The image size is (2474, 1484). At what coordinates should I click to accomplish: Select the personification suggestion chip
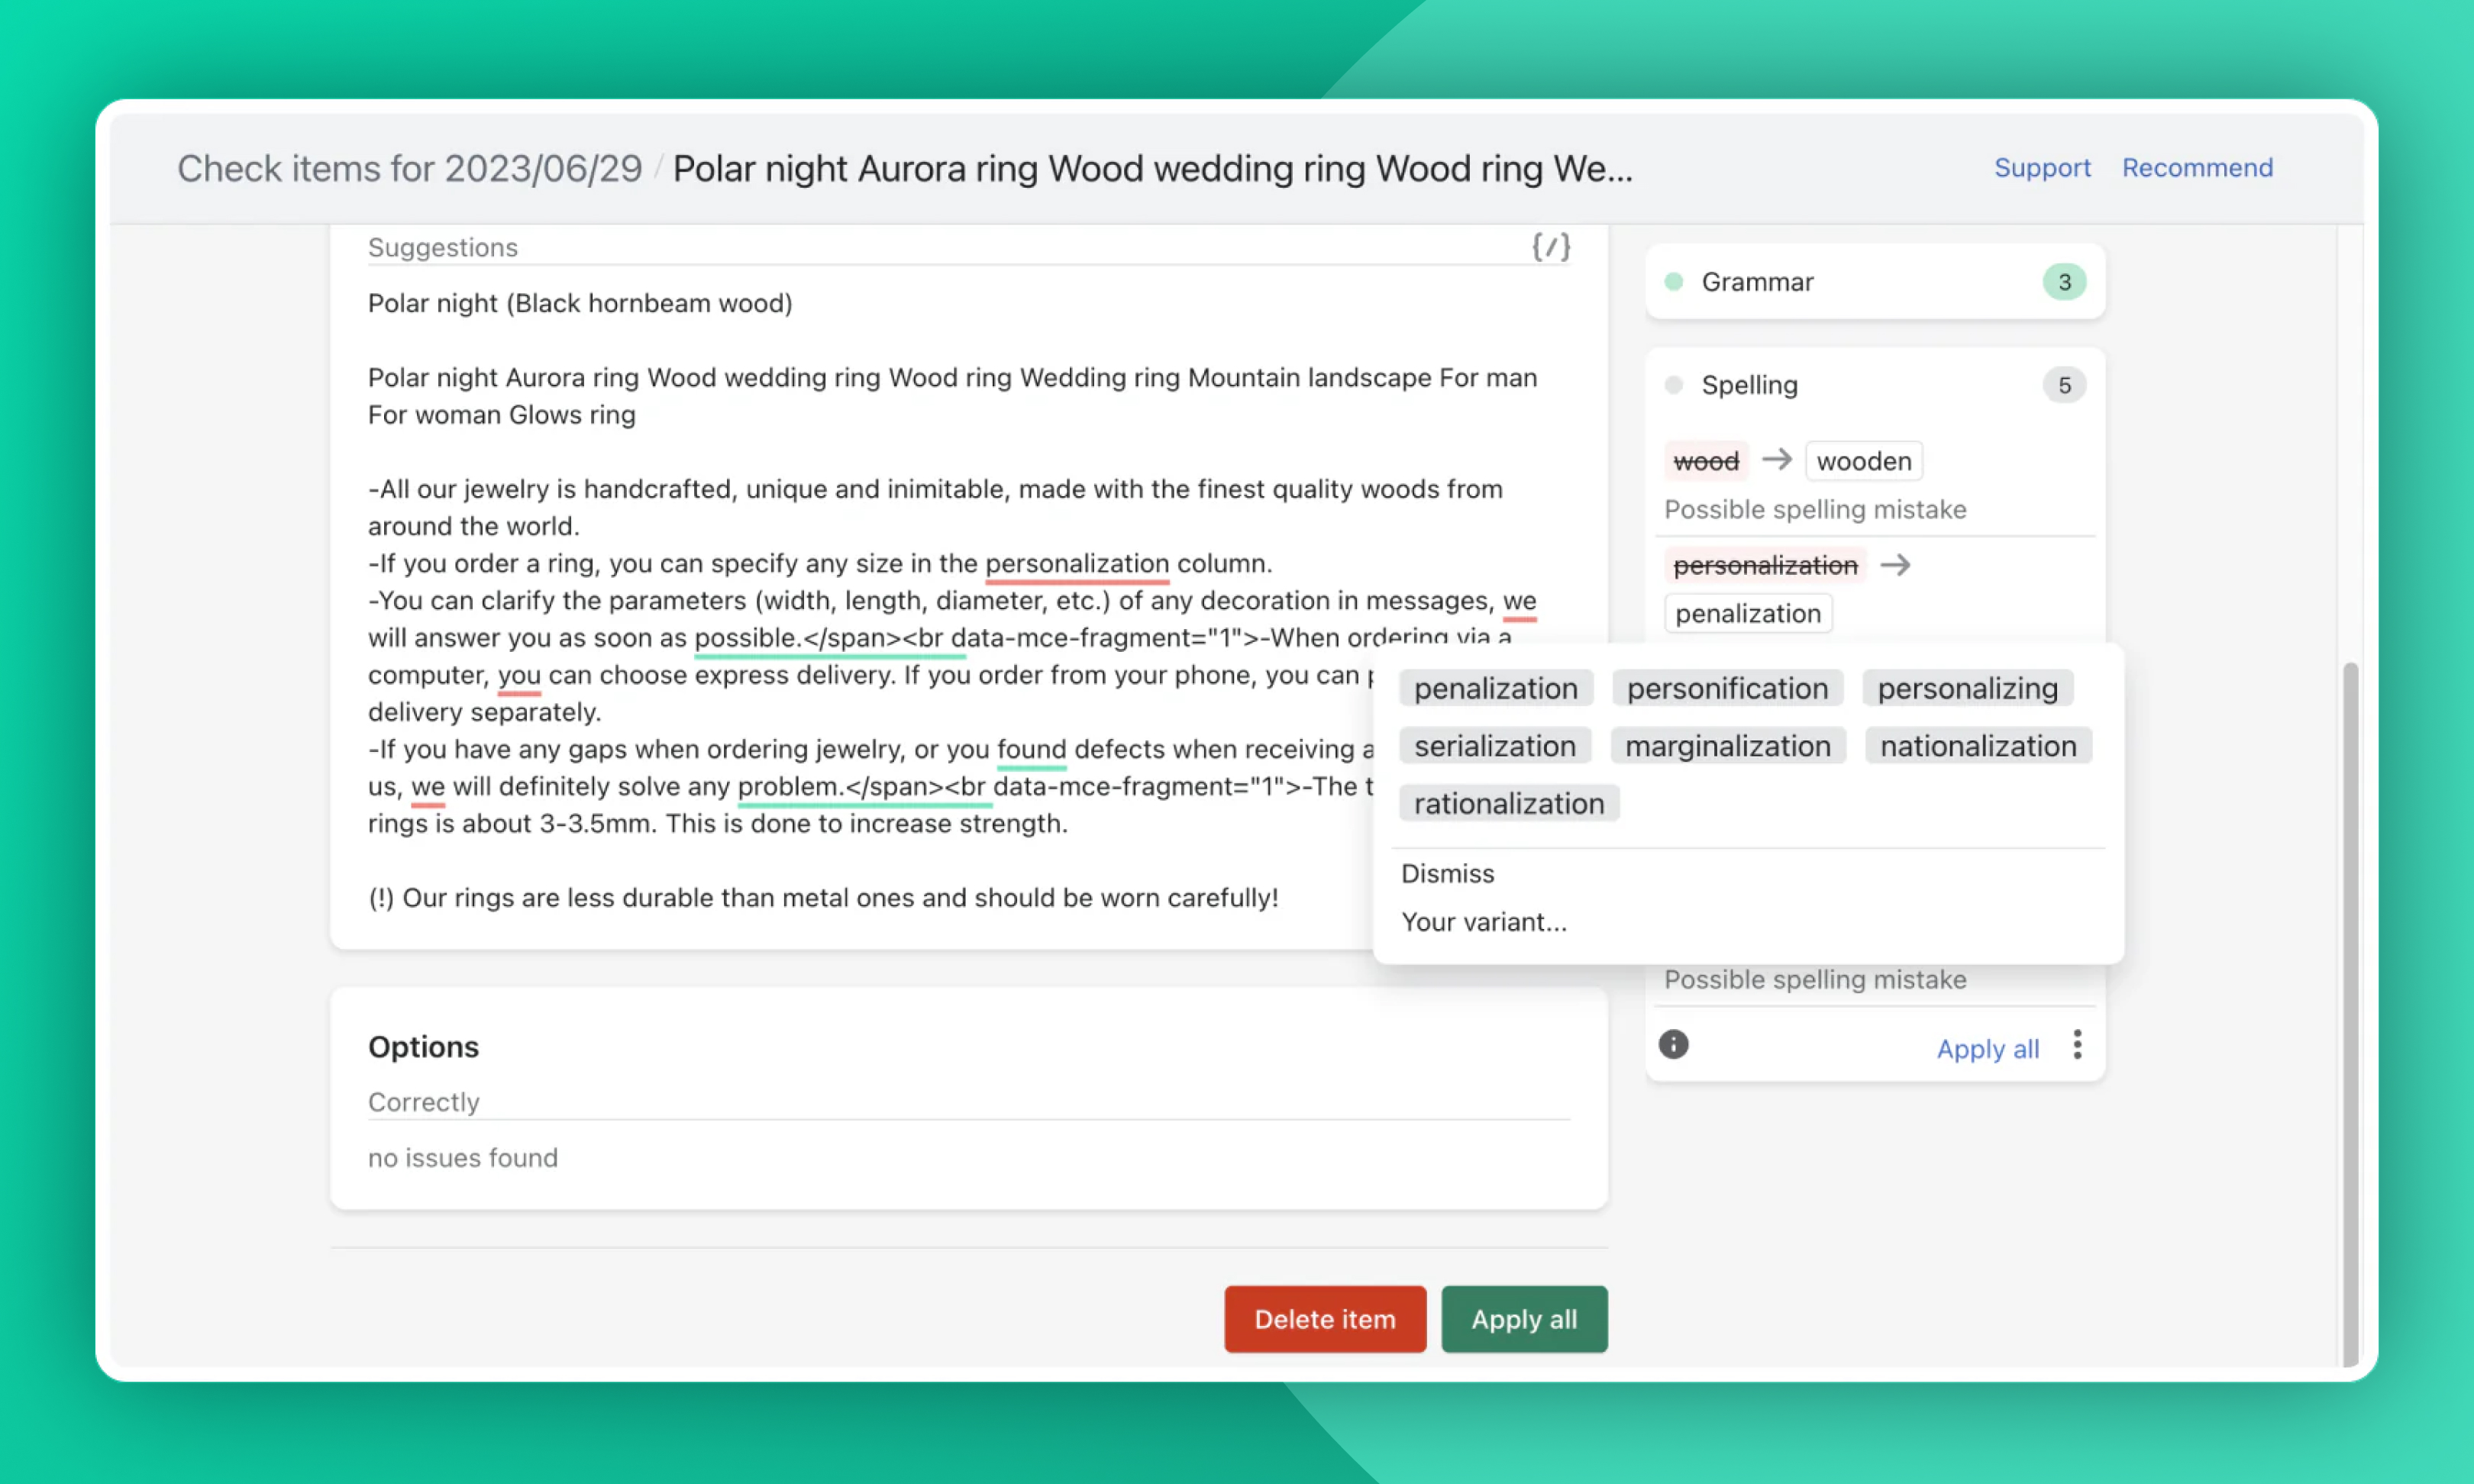1727,687
